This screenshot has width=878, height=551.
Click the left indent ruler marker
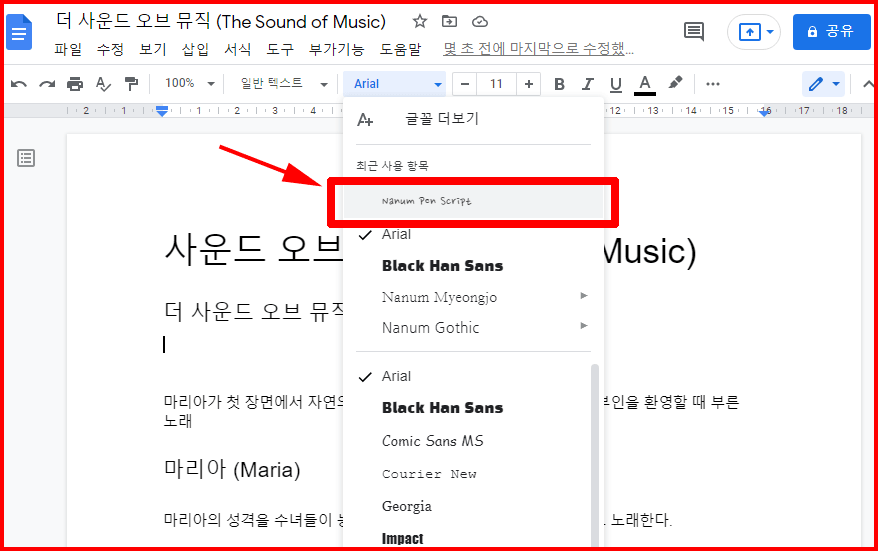point(162,111)
